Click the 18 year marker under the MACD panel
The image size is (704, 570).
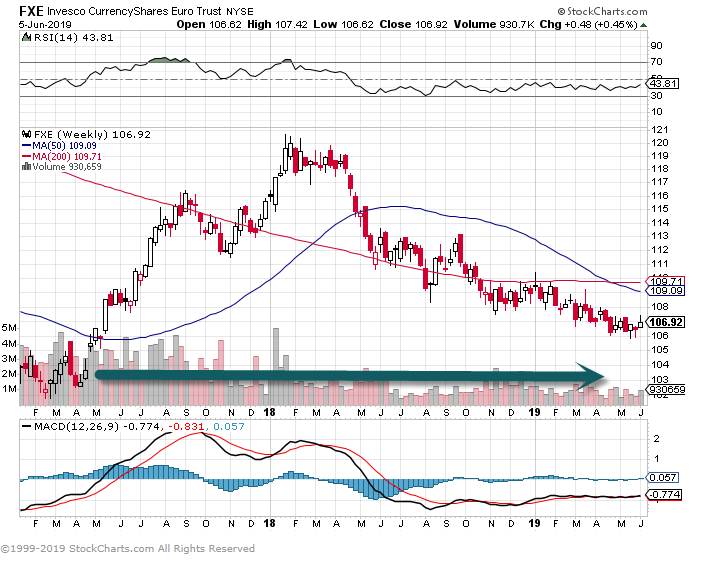[x=269, y=523]
